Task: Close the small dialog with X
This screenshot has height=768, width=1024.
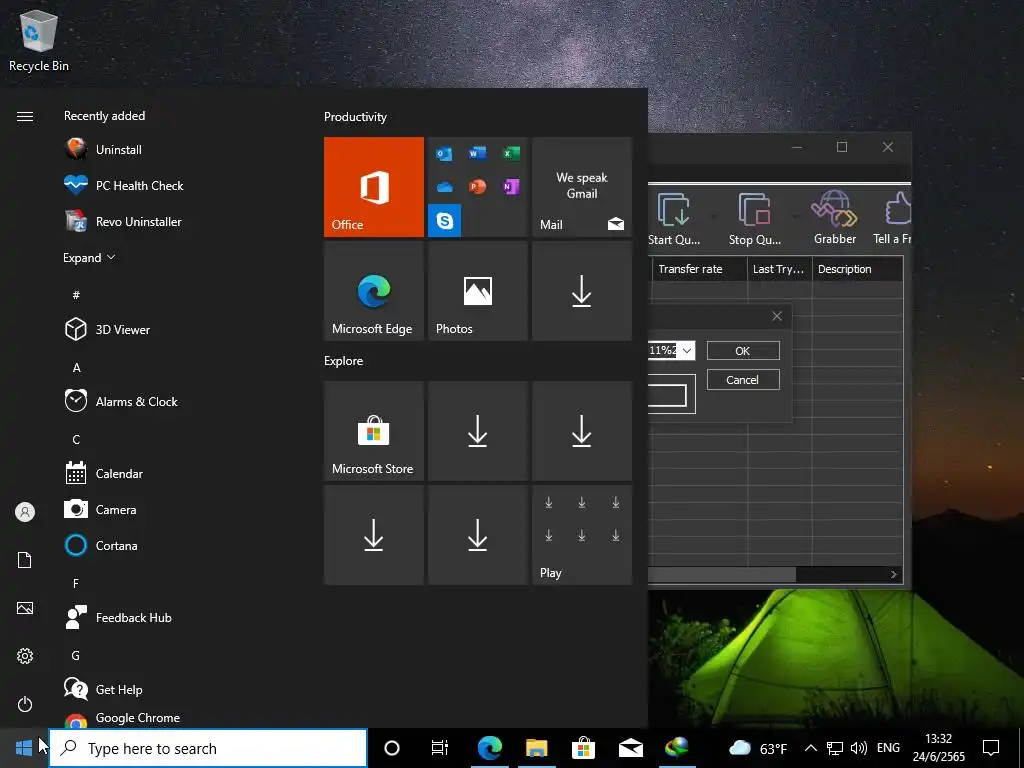Action: [x=777, y=316]
